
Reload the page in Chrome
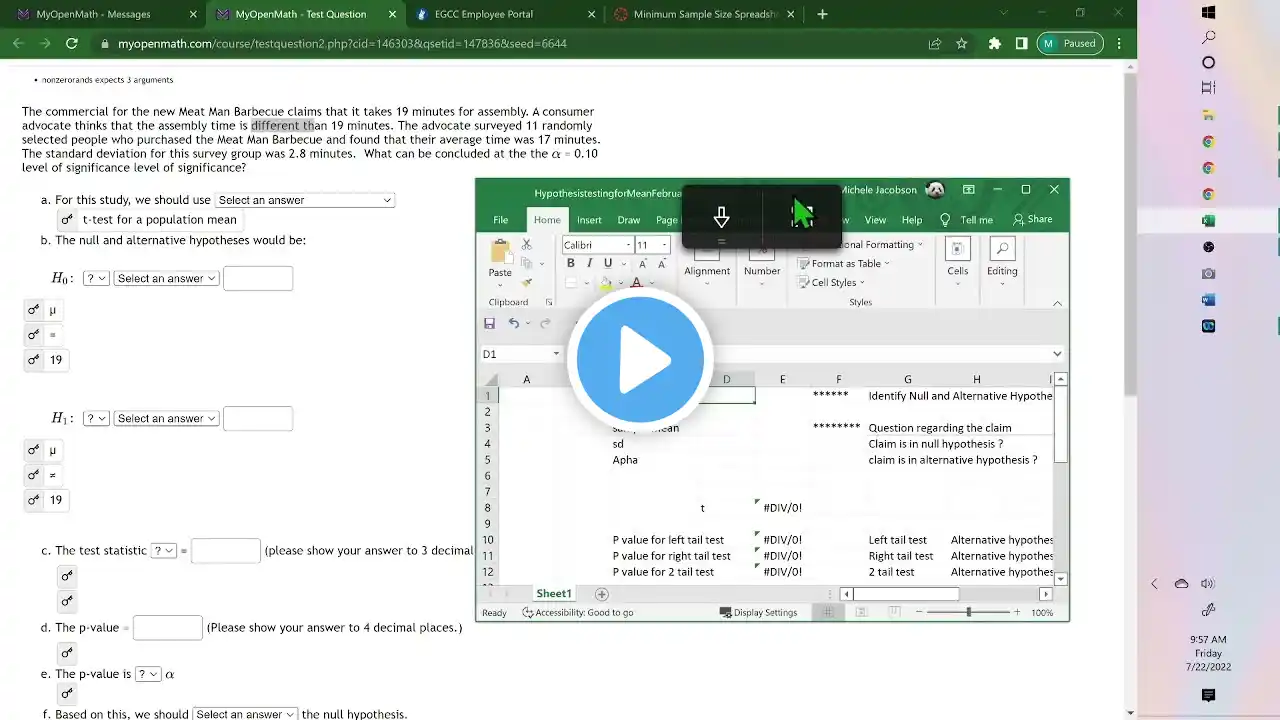72,44
